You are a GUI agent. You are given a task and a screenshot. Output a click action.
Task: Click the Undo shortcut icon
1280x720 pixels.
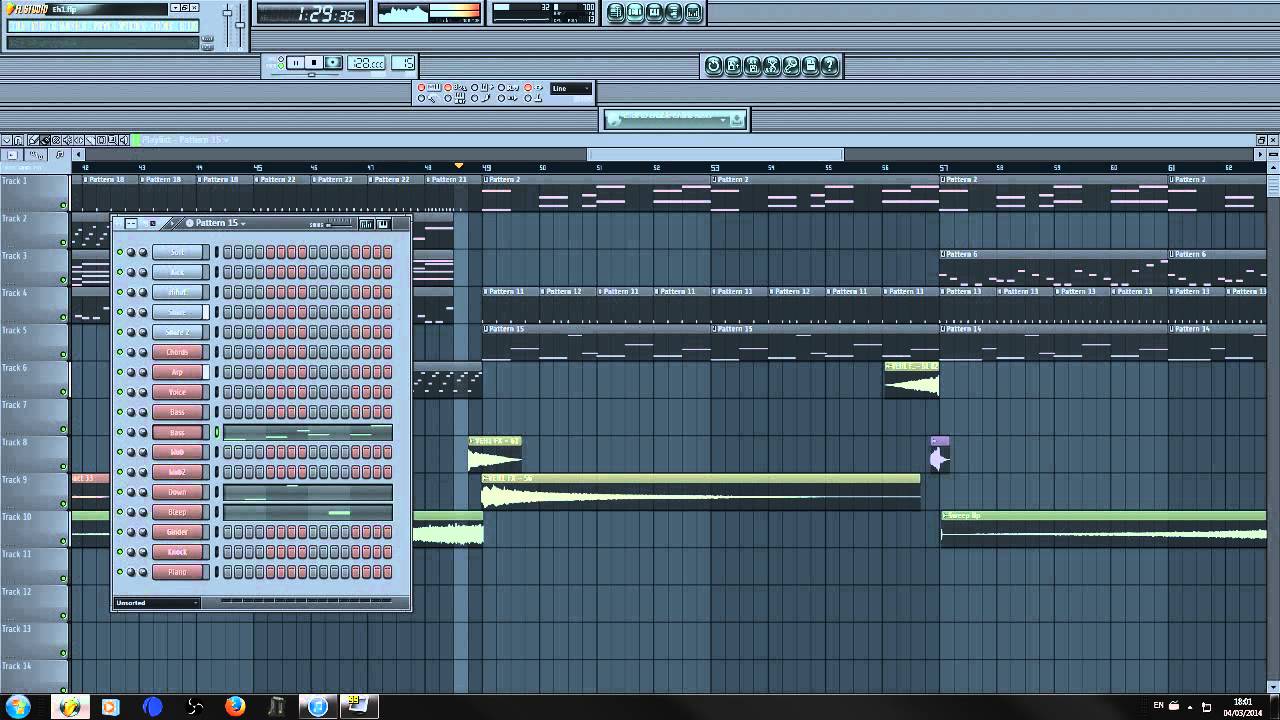point(714,66)
